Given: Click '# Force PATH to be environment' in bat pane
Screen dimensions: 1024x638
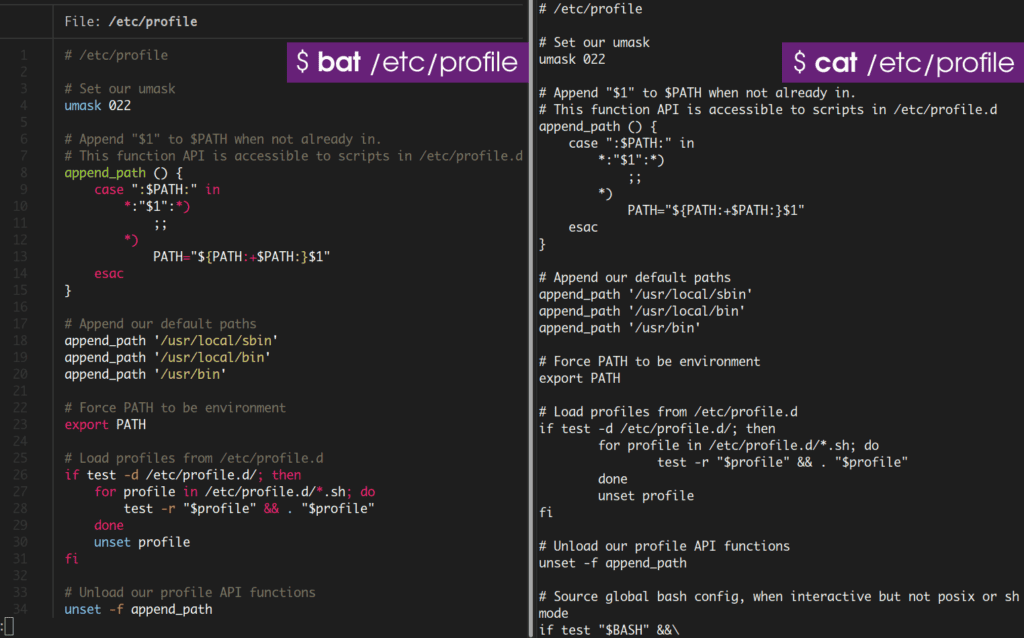Looking at the screenshot, I should [175, 408].
